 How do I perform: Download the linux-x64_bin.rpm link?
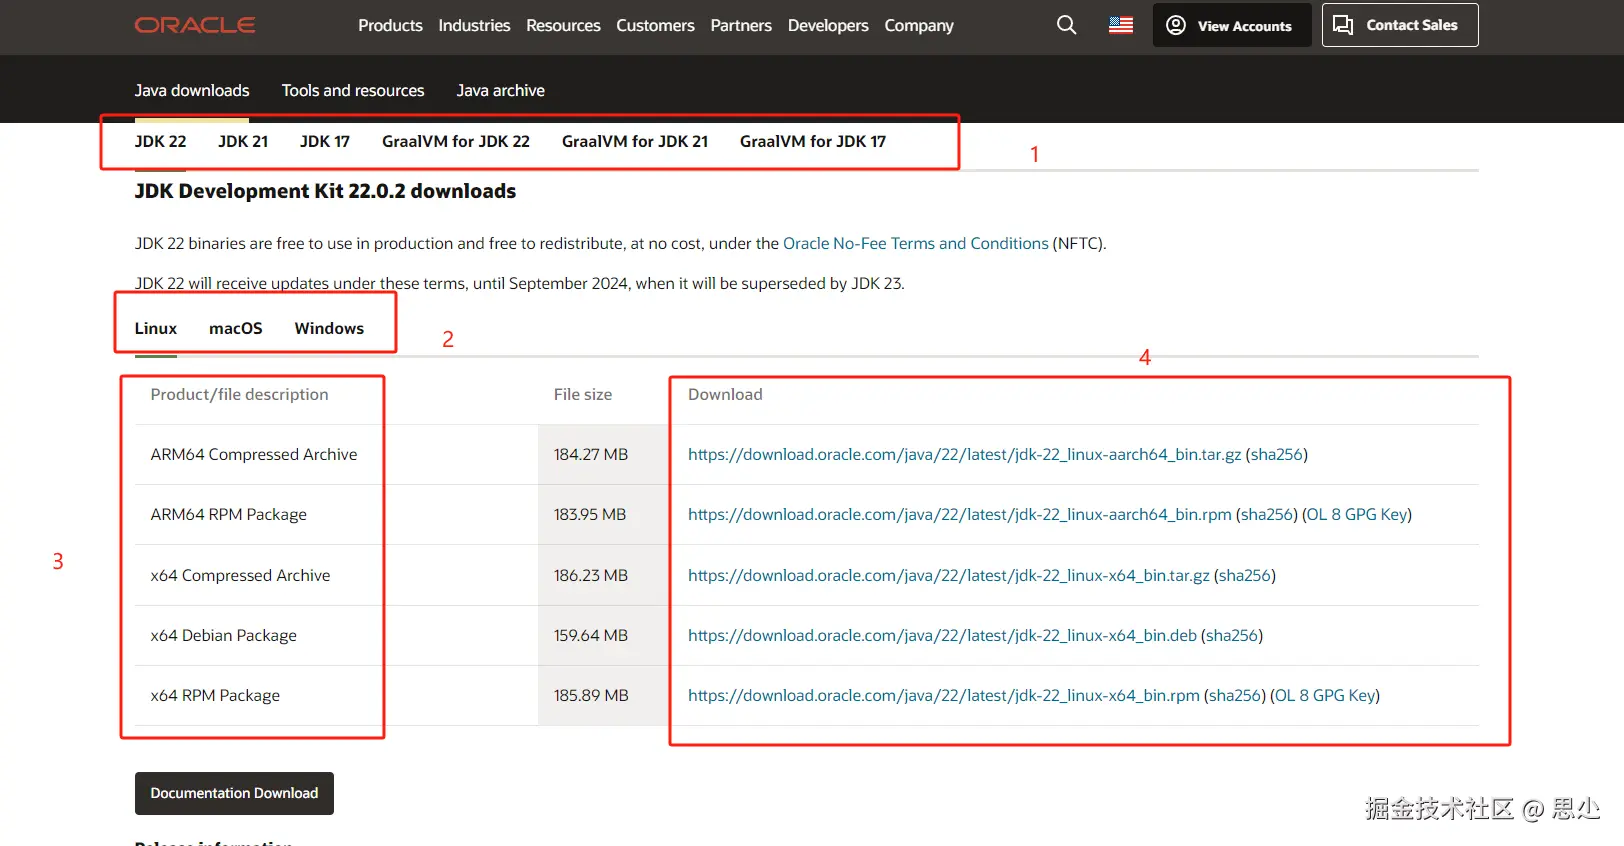[944, 695]
